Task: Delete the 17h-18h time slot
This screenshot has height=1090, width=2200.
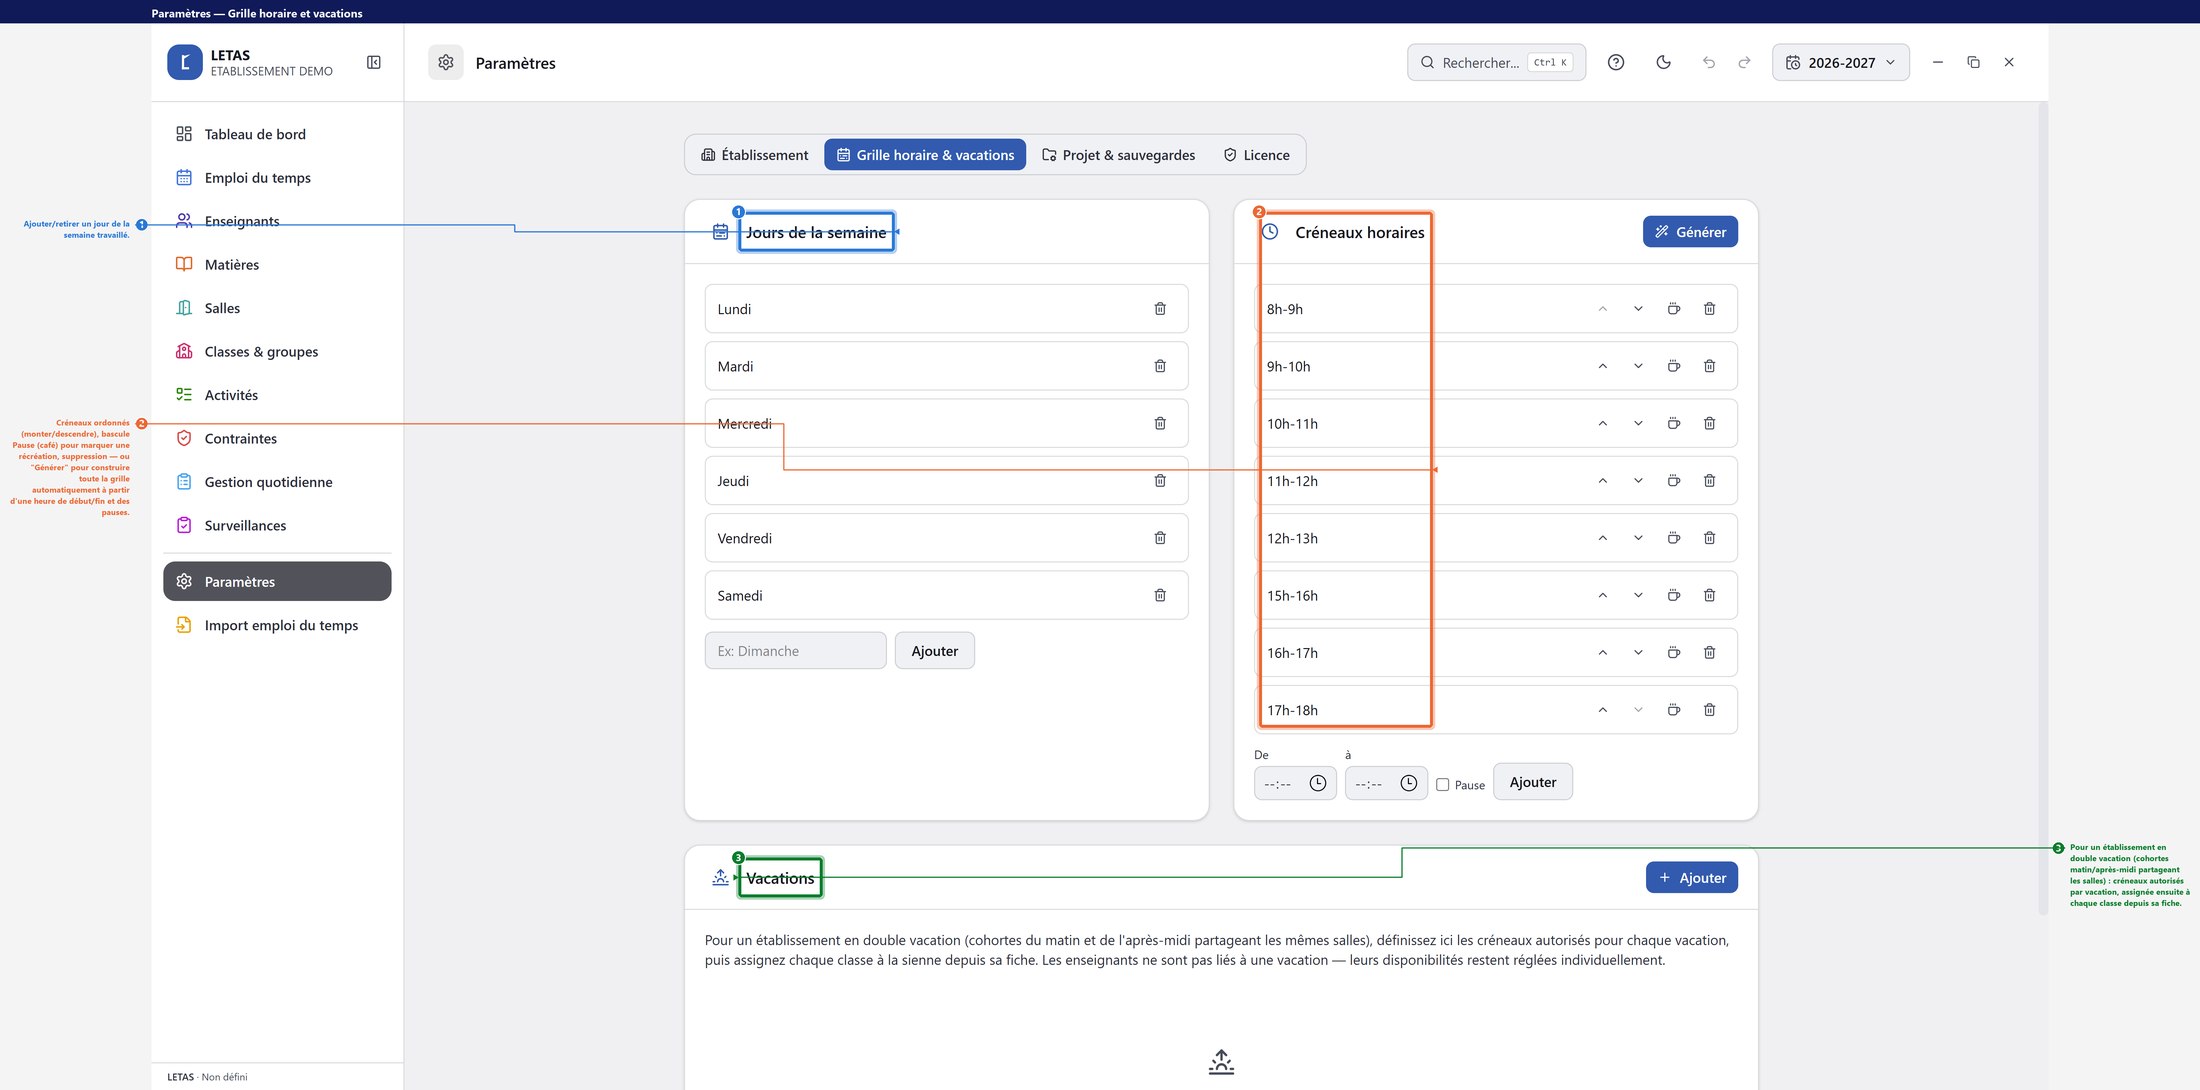Action: (x=1710, y=710)
